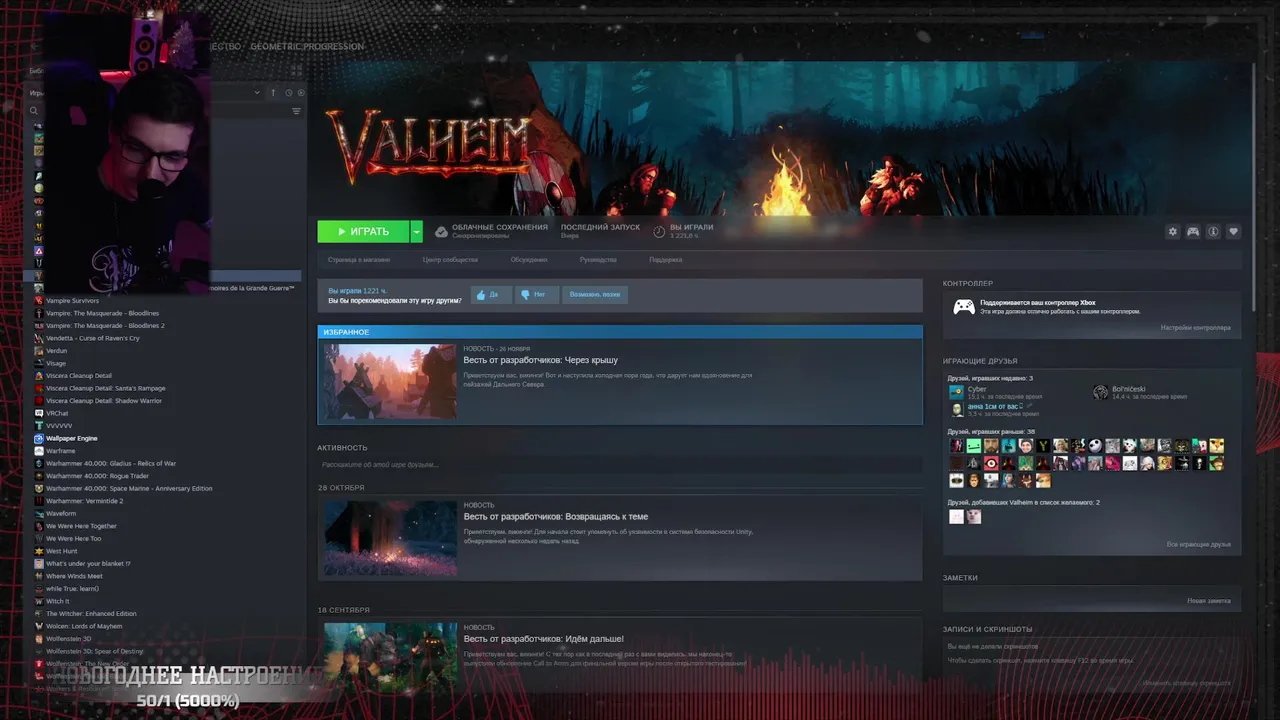Expand the library collection dropdown chevron
The width and height of the screenshot is (1280, 720).
[x=257, y=92]
